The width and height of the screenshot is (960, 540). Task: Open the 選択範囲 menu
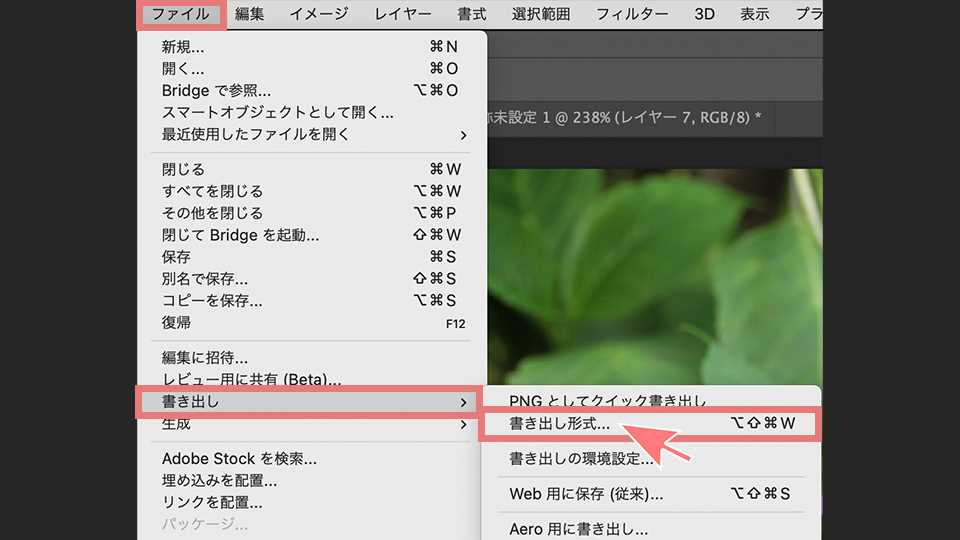tap(541, 14)
